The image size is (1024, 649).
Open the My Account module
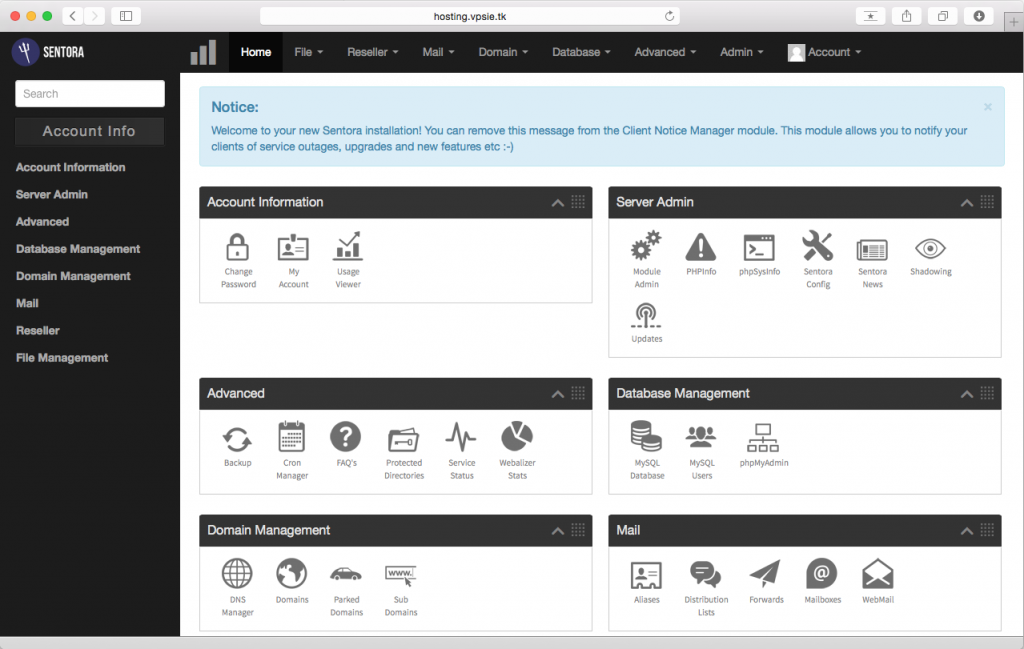point(293,260)
